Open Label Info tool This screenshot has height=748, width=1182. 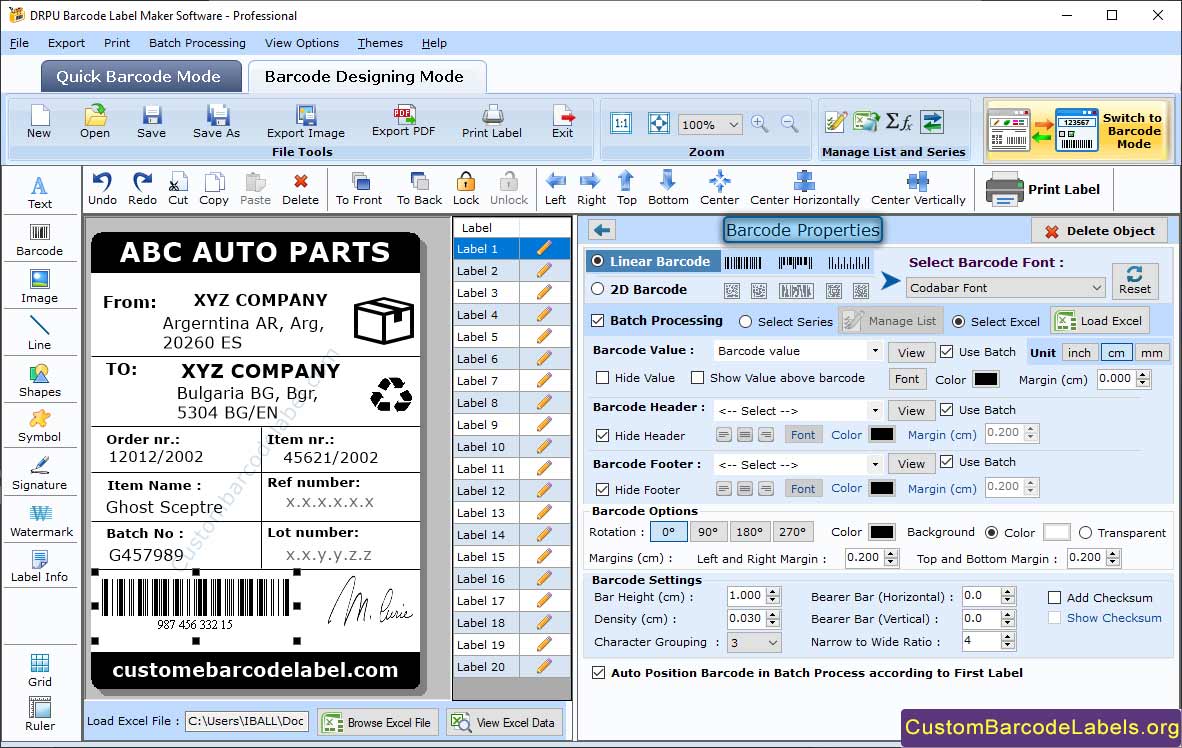click(39, 566)
